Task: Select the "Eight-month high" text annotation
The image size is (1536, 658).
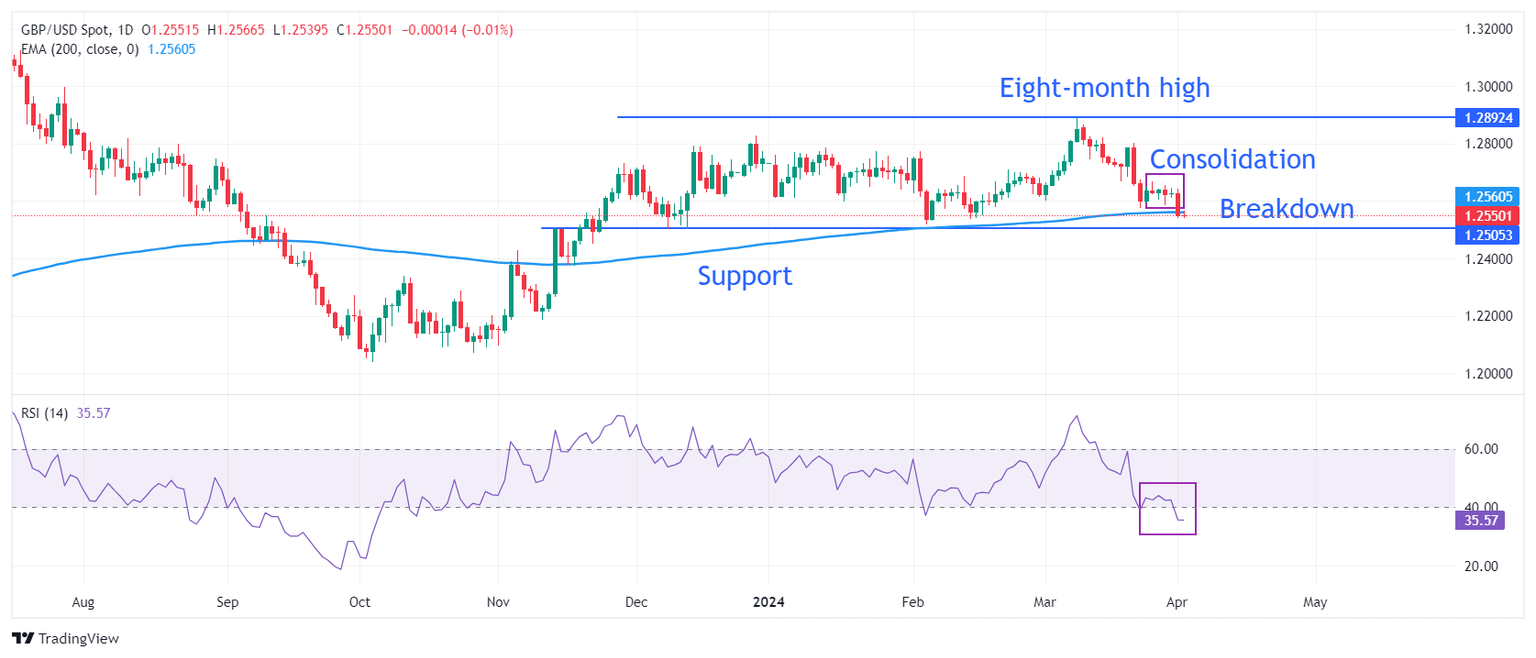Action: (x=1104, y=88)
